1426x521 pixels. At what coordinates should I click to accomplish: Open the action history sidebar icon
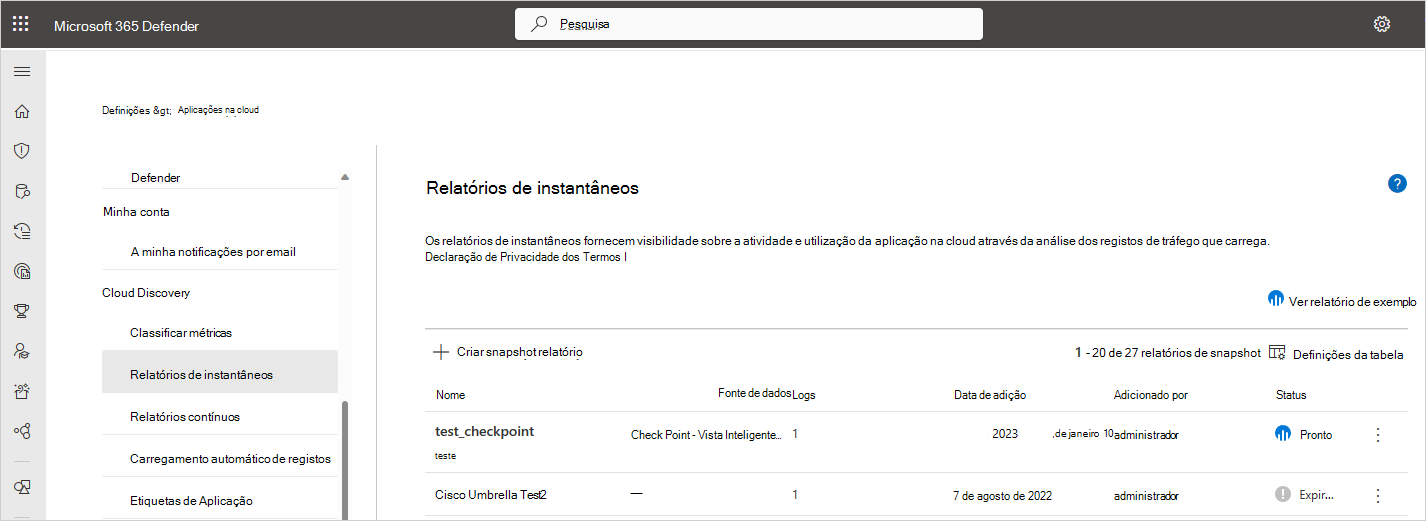(21, 231)
